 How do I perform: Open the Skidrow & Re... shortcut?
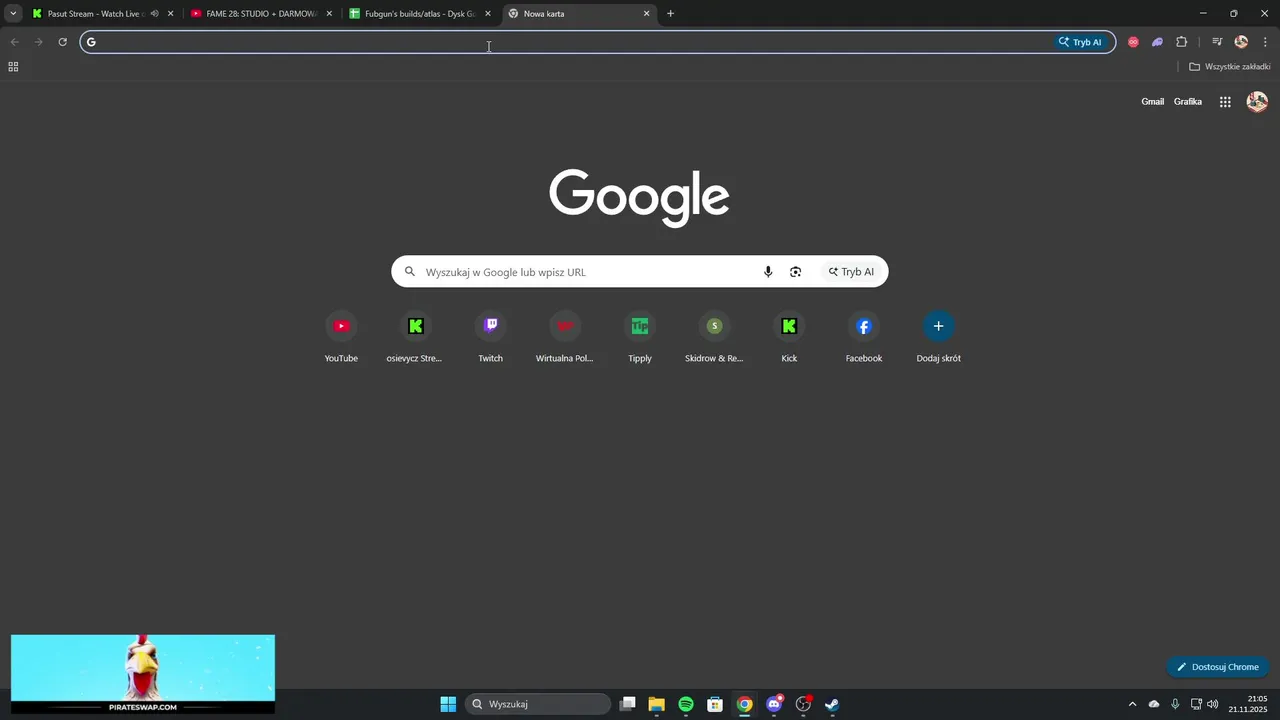tap(714, 338)
